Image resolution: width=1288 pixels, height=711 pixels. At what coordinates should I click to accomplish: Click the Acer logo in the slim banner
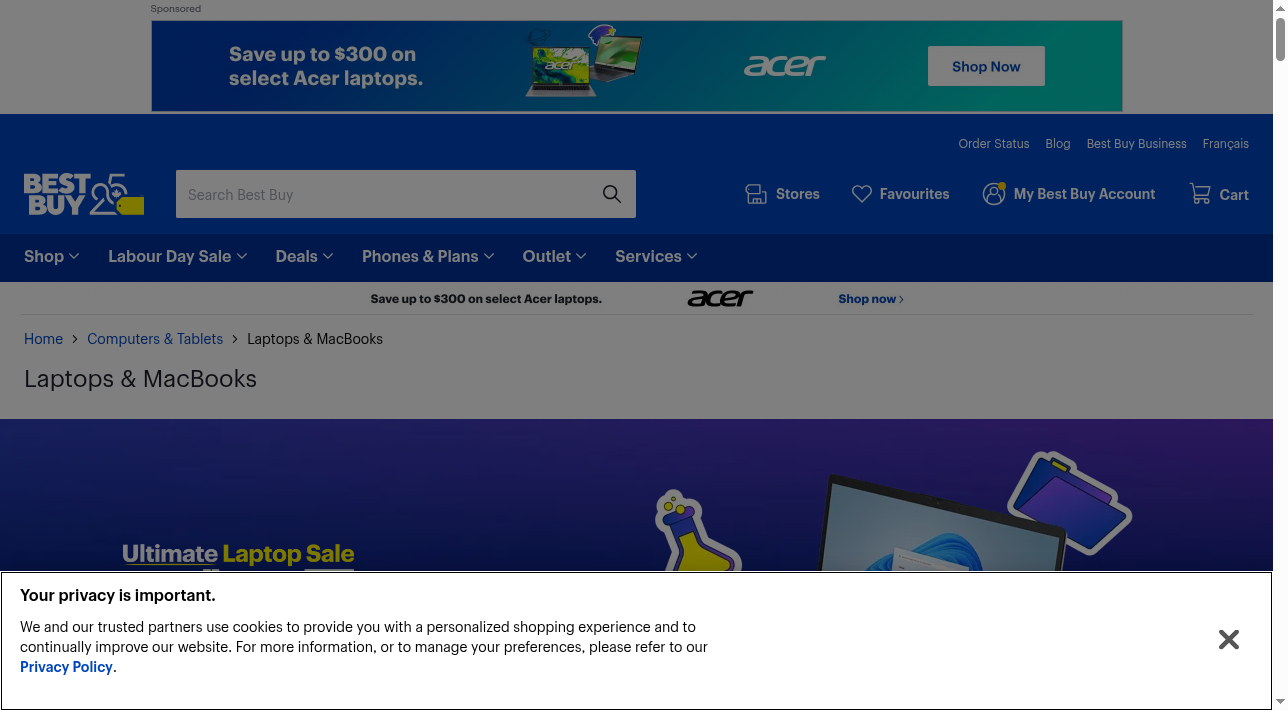[720, 298]
